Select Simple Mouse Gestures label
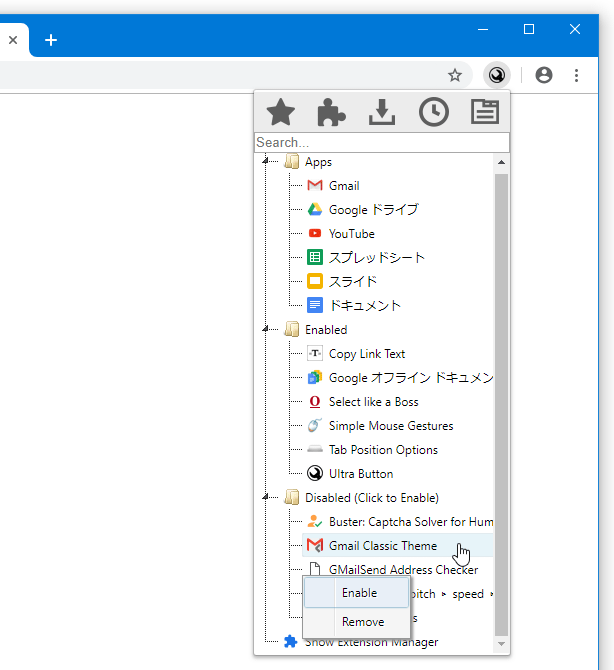614x670 pixels. point(391,426)
